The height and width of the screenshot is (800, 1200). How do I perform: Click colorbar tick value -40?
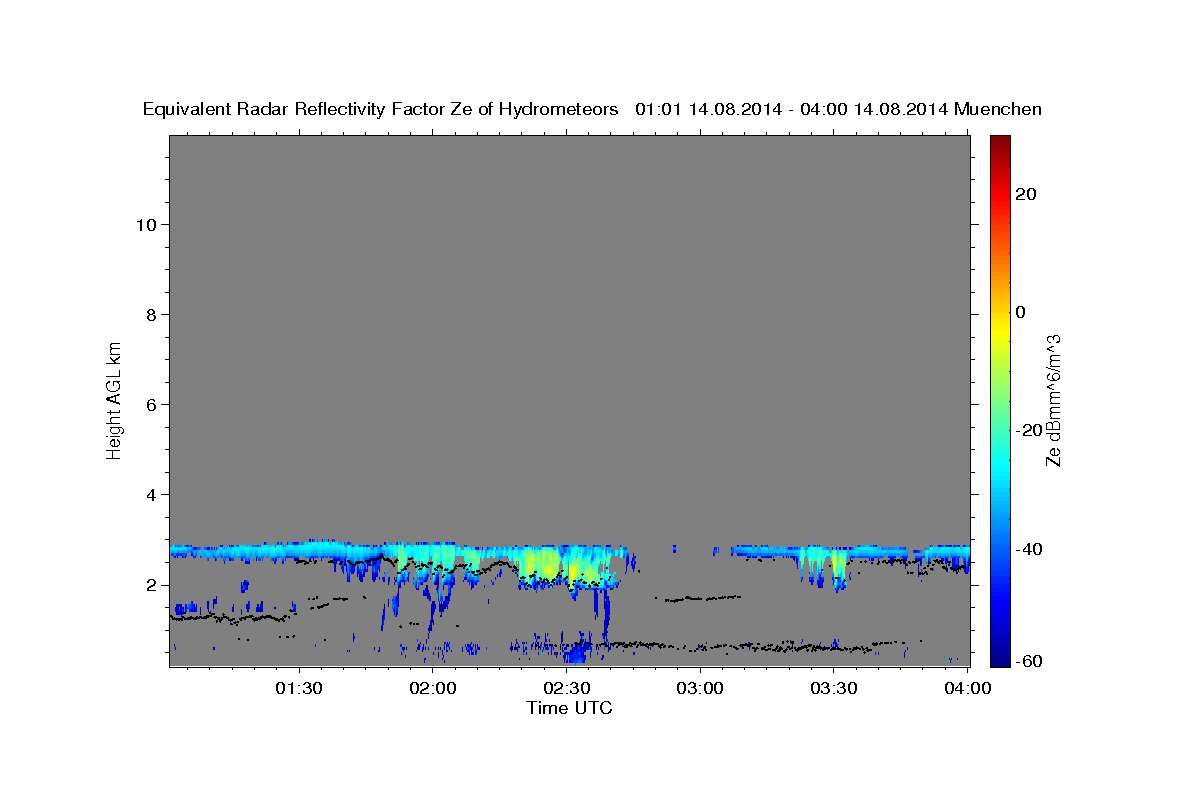[1028, 549]
